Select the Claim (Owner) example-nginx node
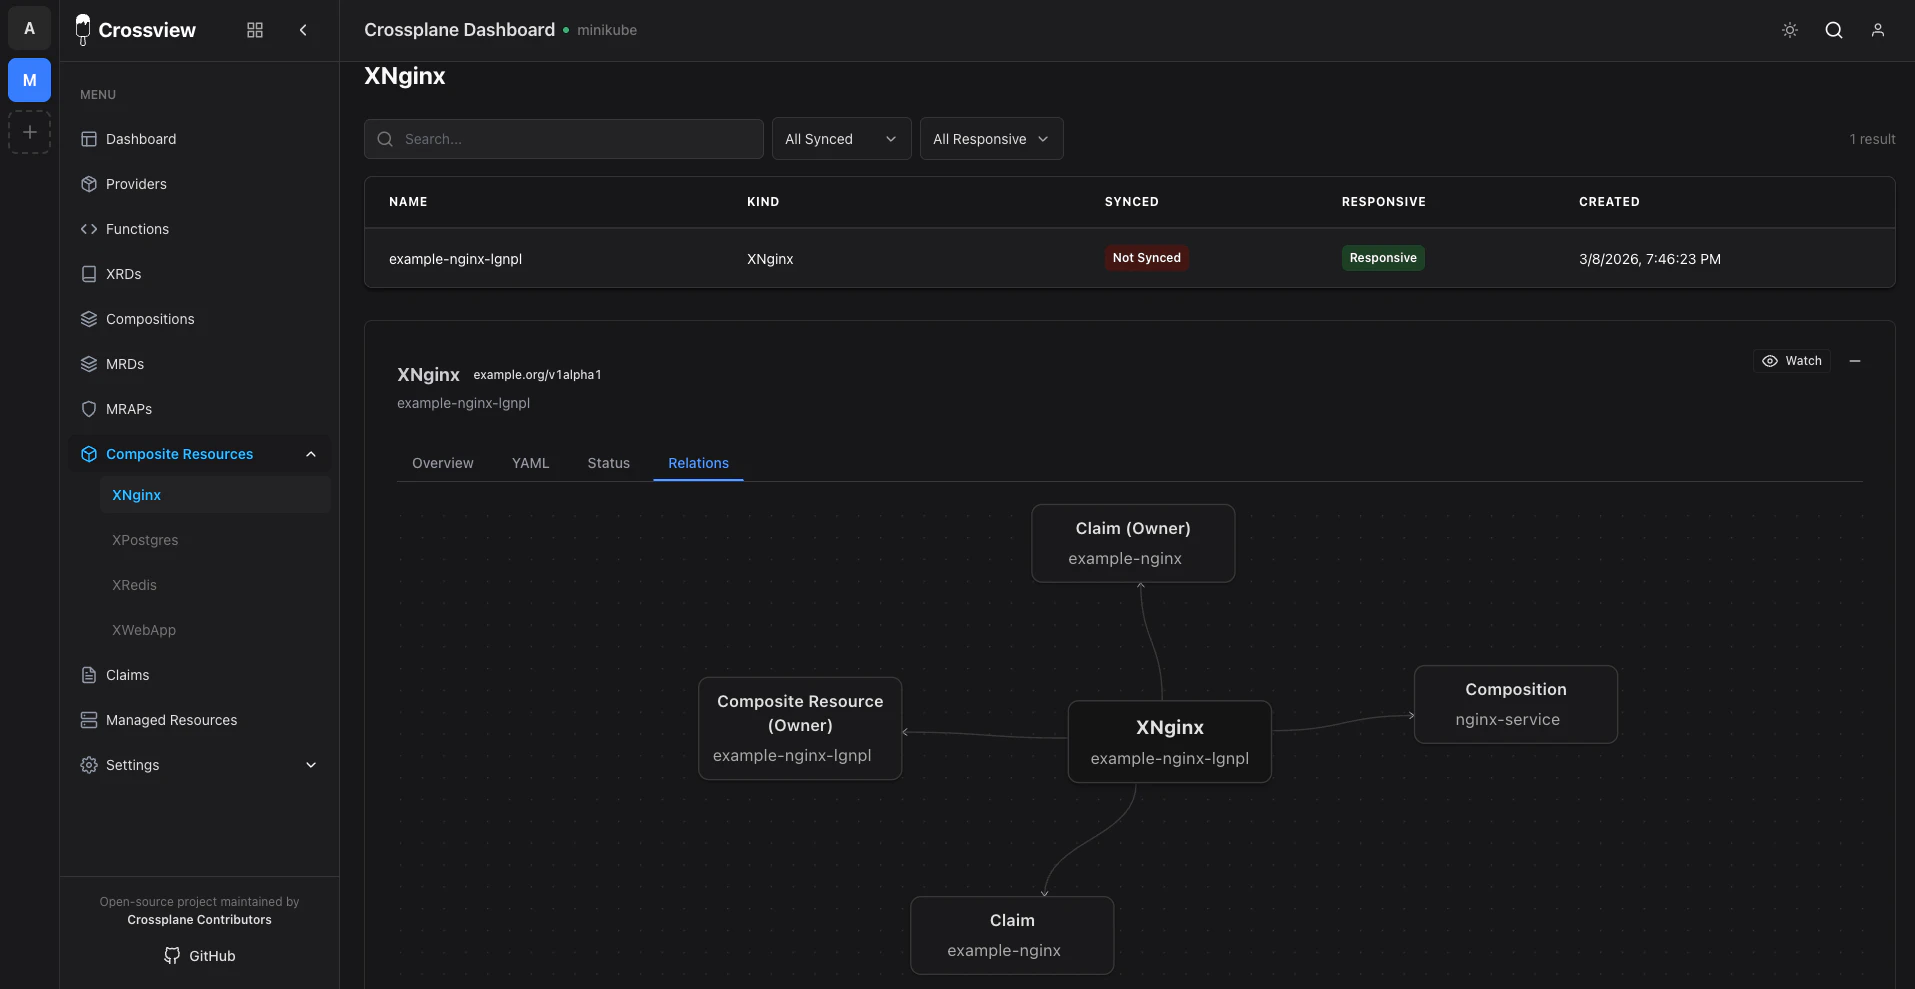The width and height of the screenshot is (1915, 989). click(1133, 543)
